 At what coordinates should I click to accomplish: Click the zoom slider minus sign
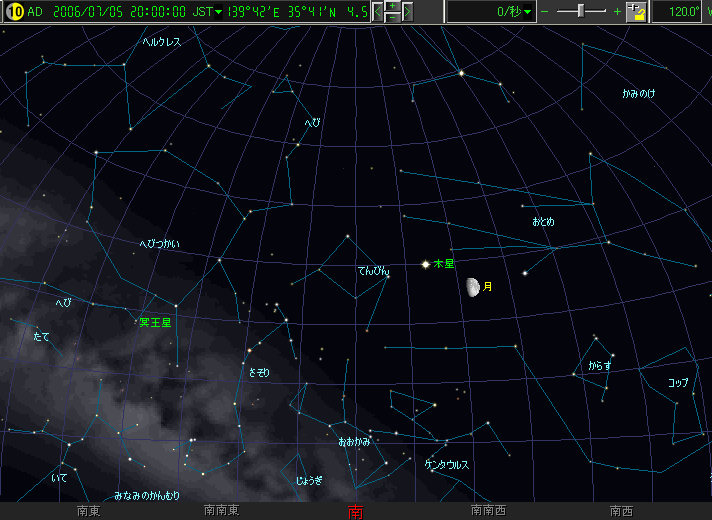point(546,12)
